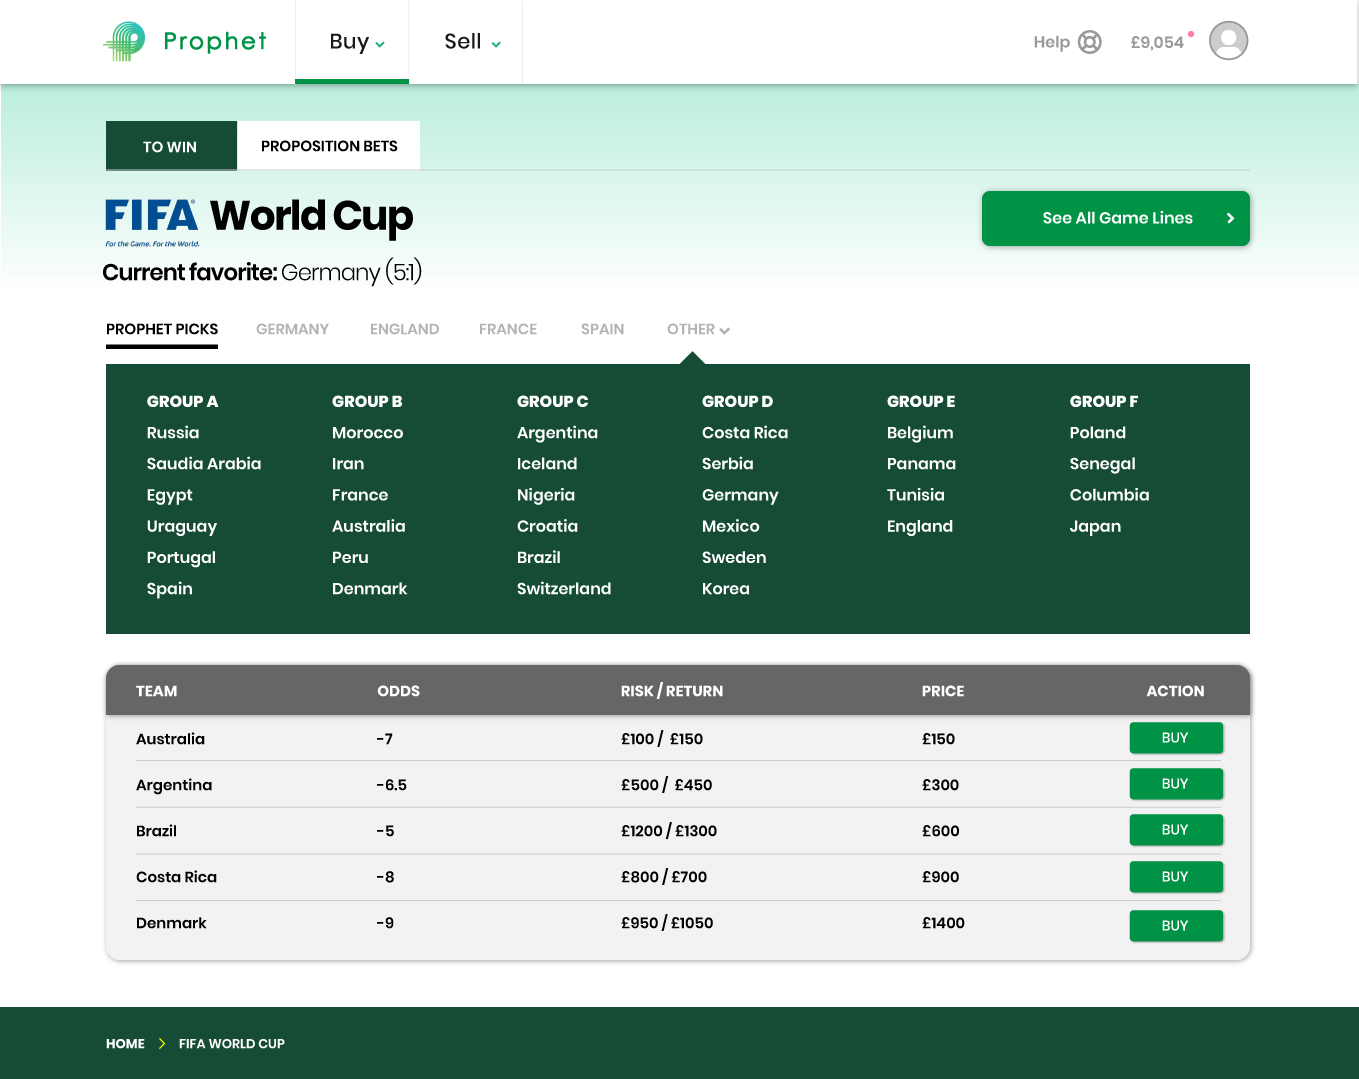Click the Denmark price £1400

943,922
